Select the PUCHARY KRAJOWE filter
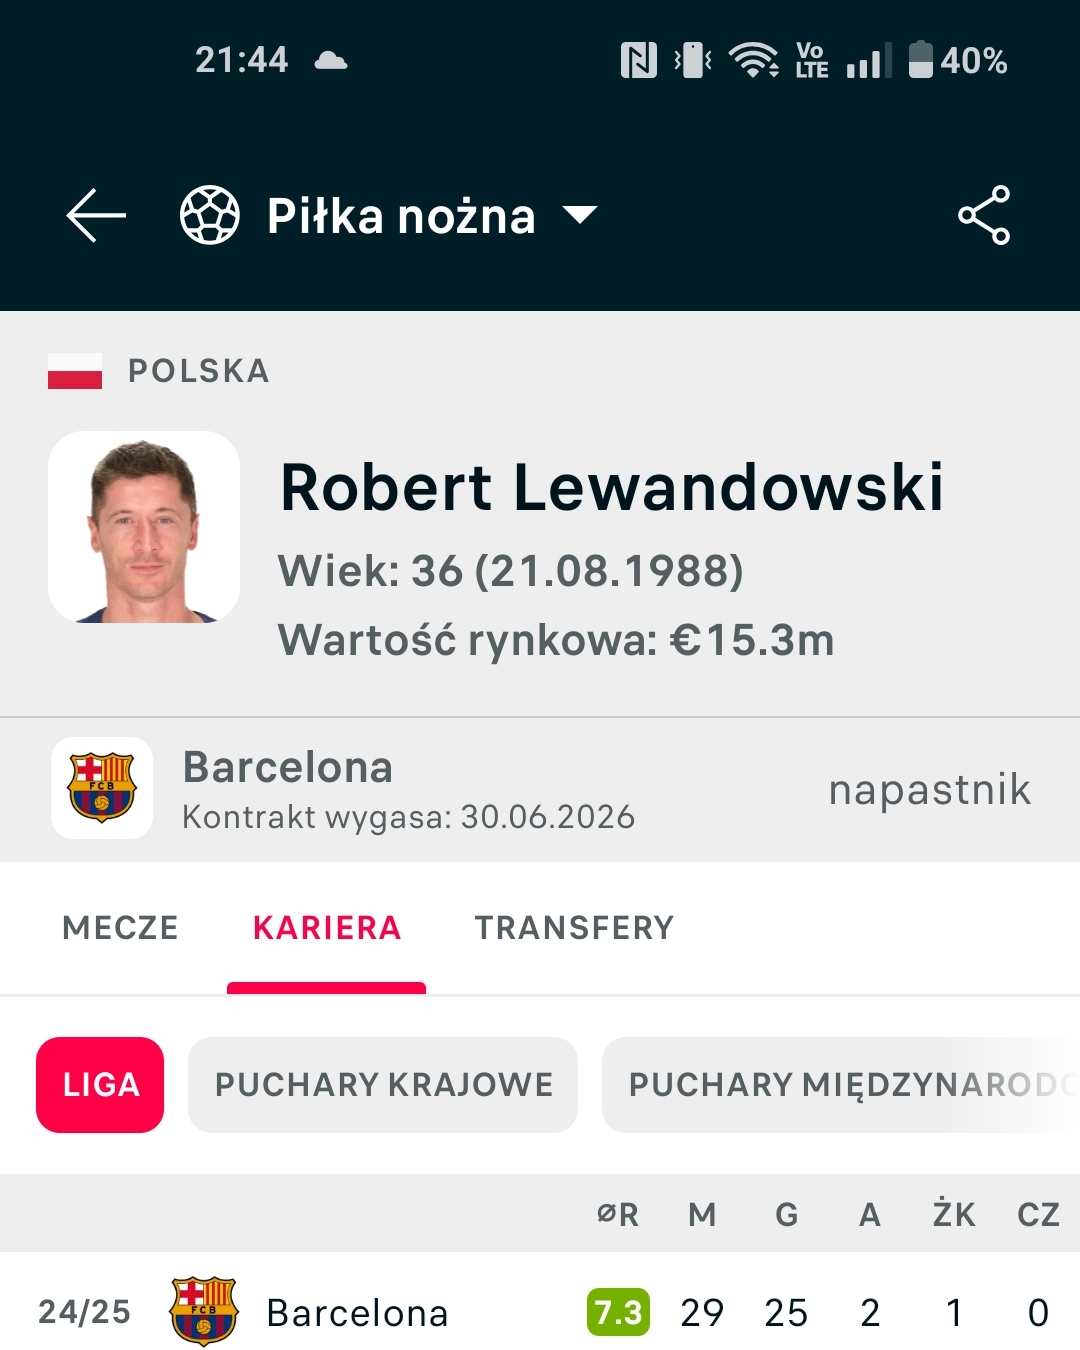The width and height of the screenshot is (1080, 1350). click(x=383, y=1085)
